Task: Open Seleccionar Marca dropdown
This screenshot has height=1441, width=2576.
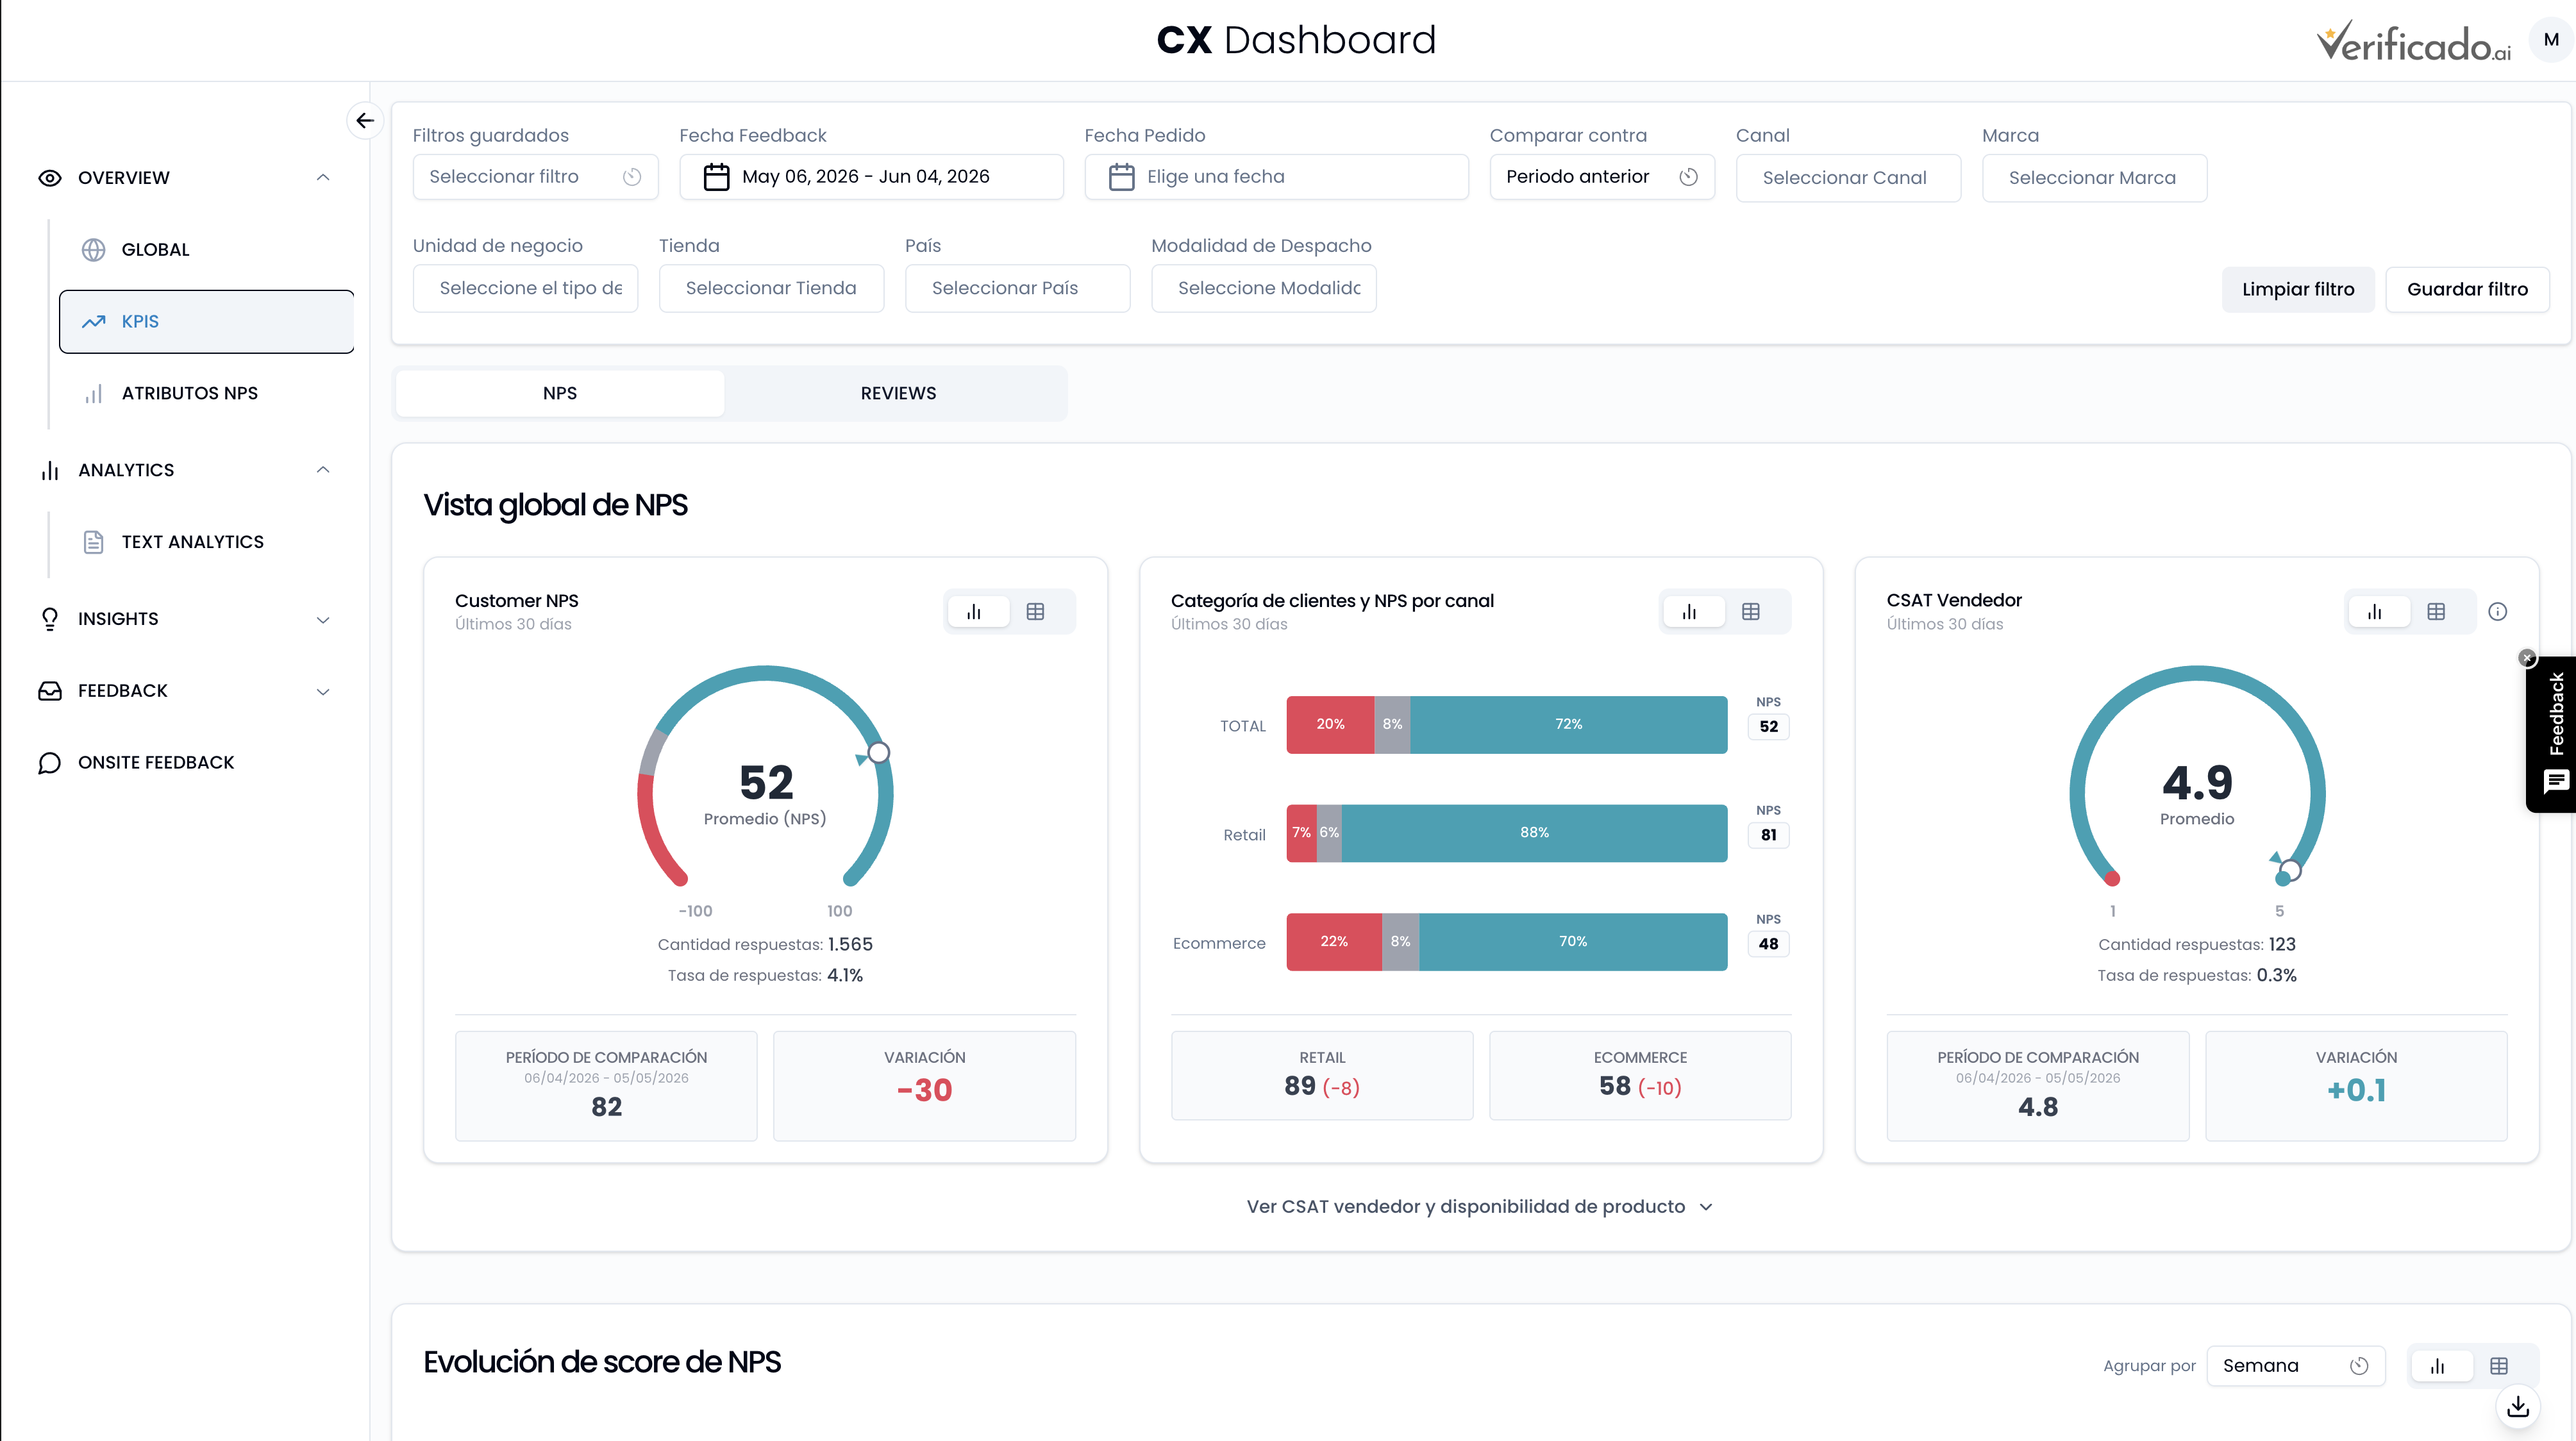Action: pos(2094,178)
